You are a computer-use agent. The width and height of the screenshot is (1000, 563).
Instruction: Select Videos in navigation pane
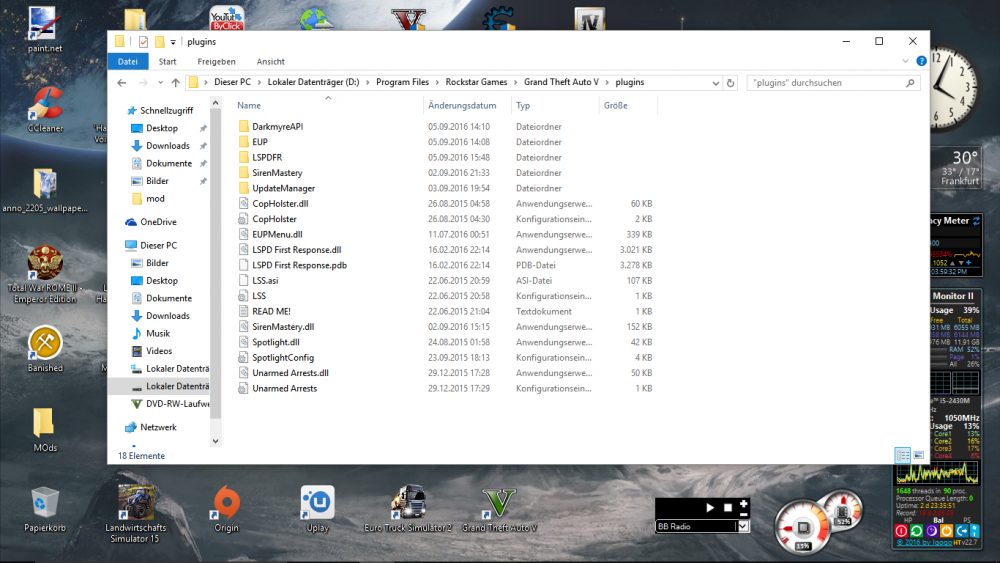point(159,351)
